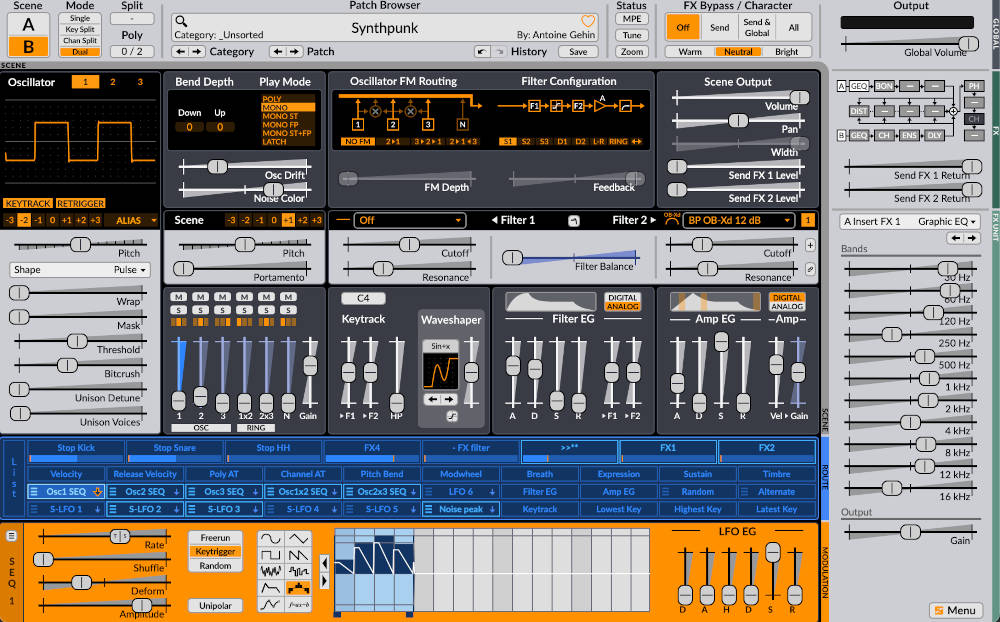Open the Osc1 SEQ modulator arrow menu
Viewport: 1000px width, 622px height.
click(x=97, y=492)
